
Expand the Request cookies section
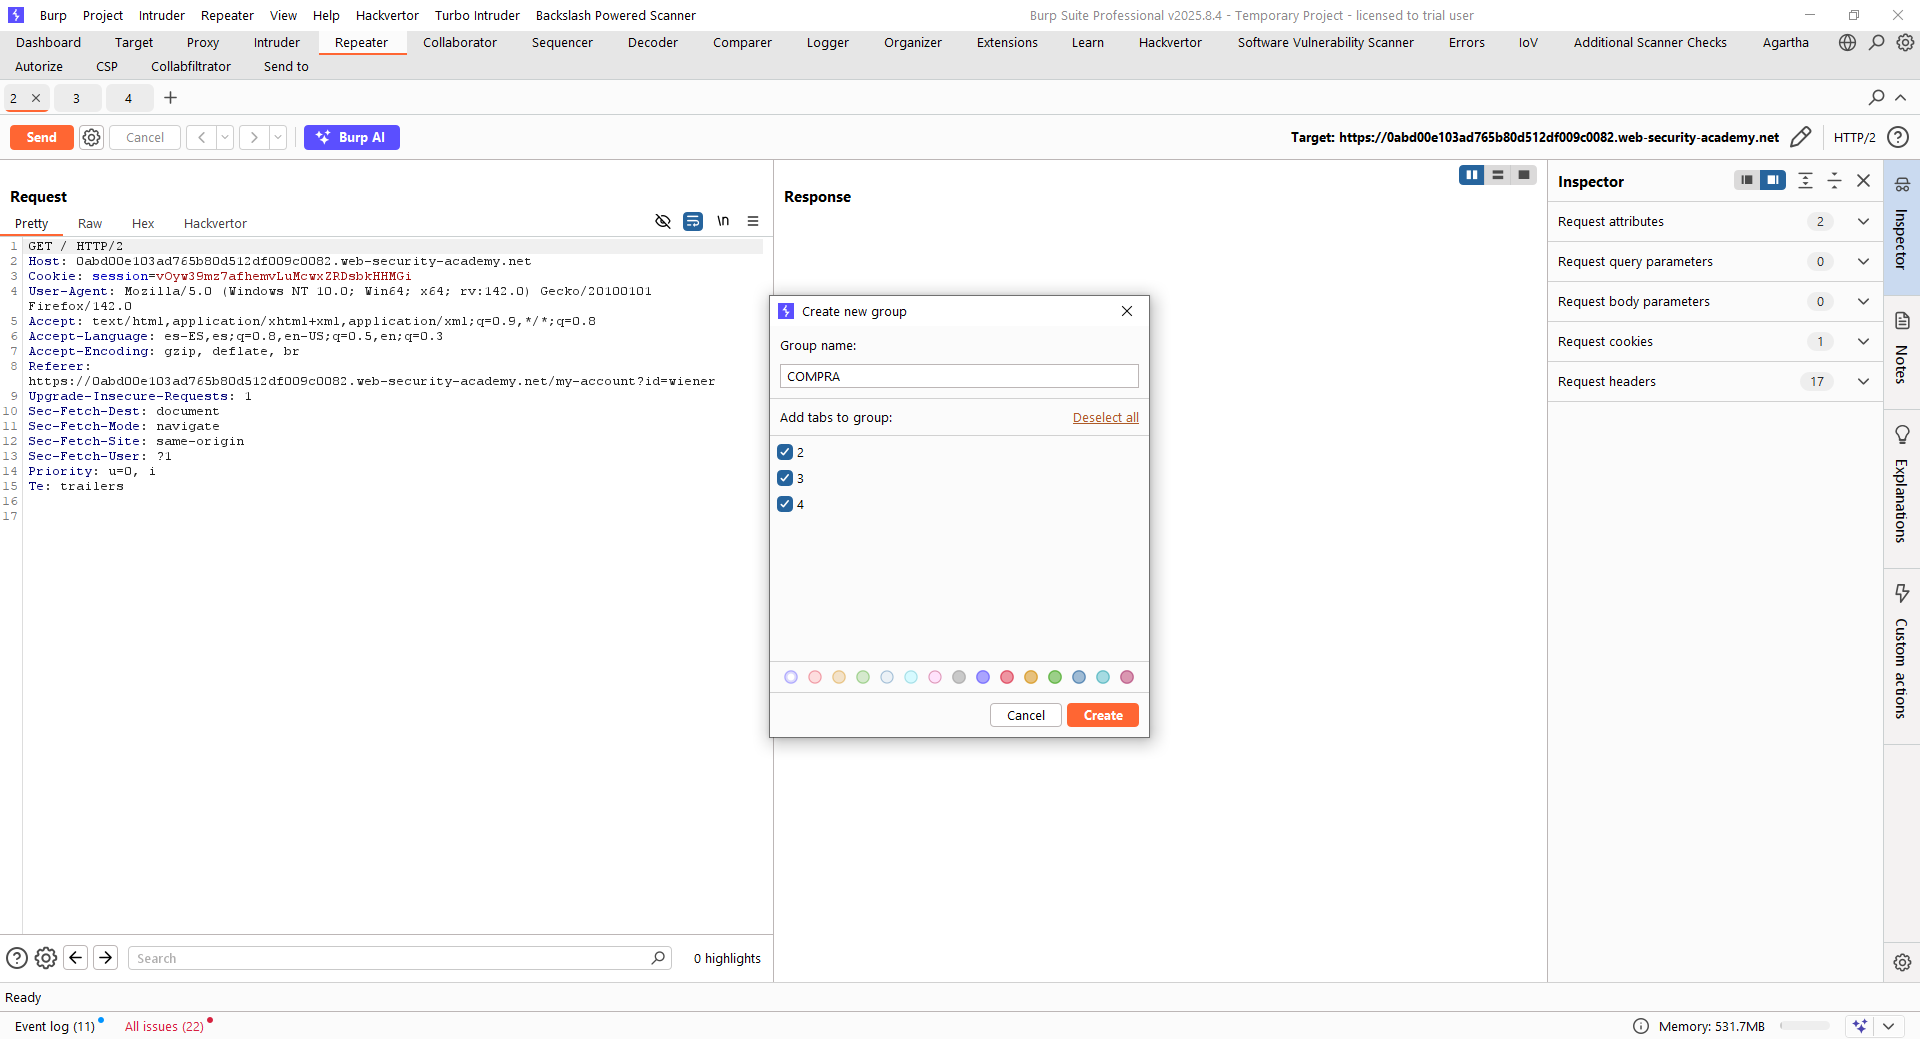[1862, 342]
